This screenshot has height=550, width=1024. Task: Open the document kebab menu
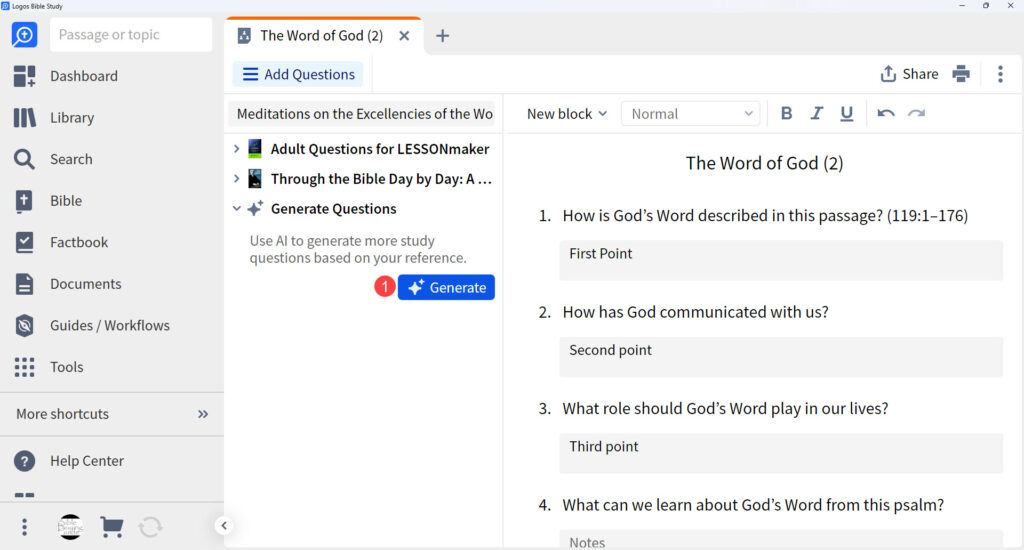click(1000, 74)
